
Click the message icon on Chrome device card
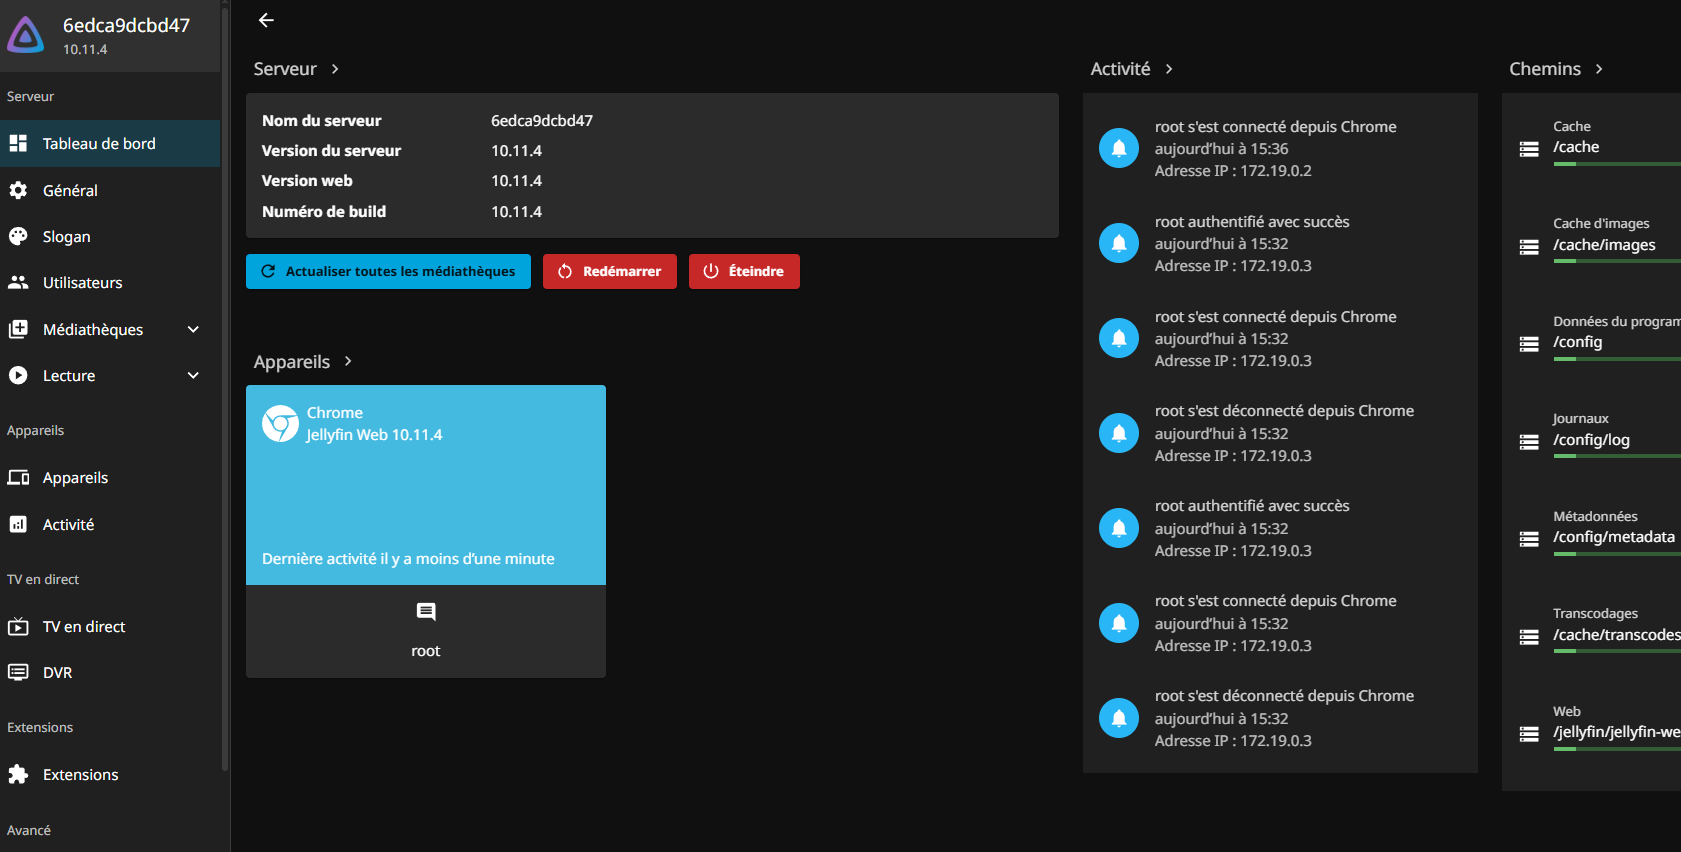click(426, 612)
